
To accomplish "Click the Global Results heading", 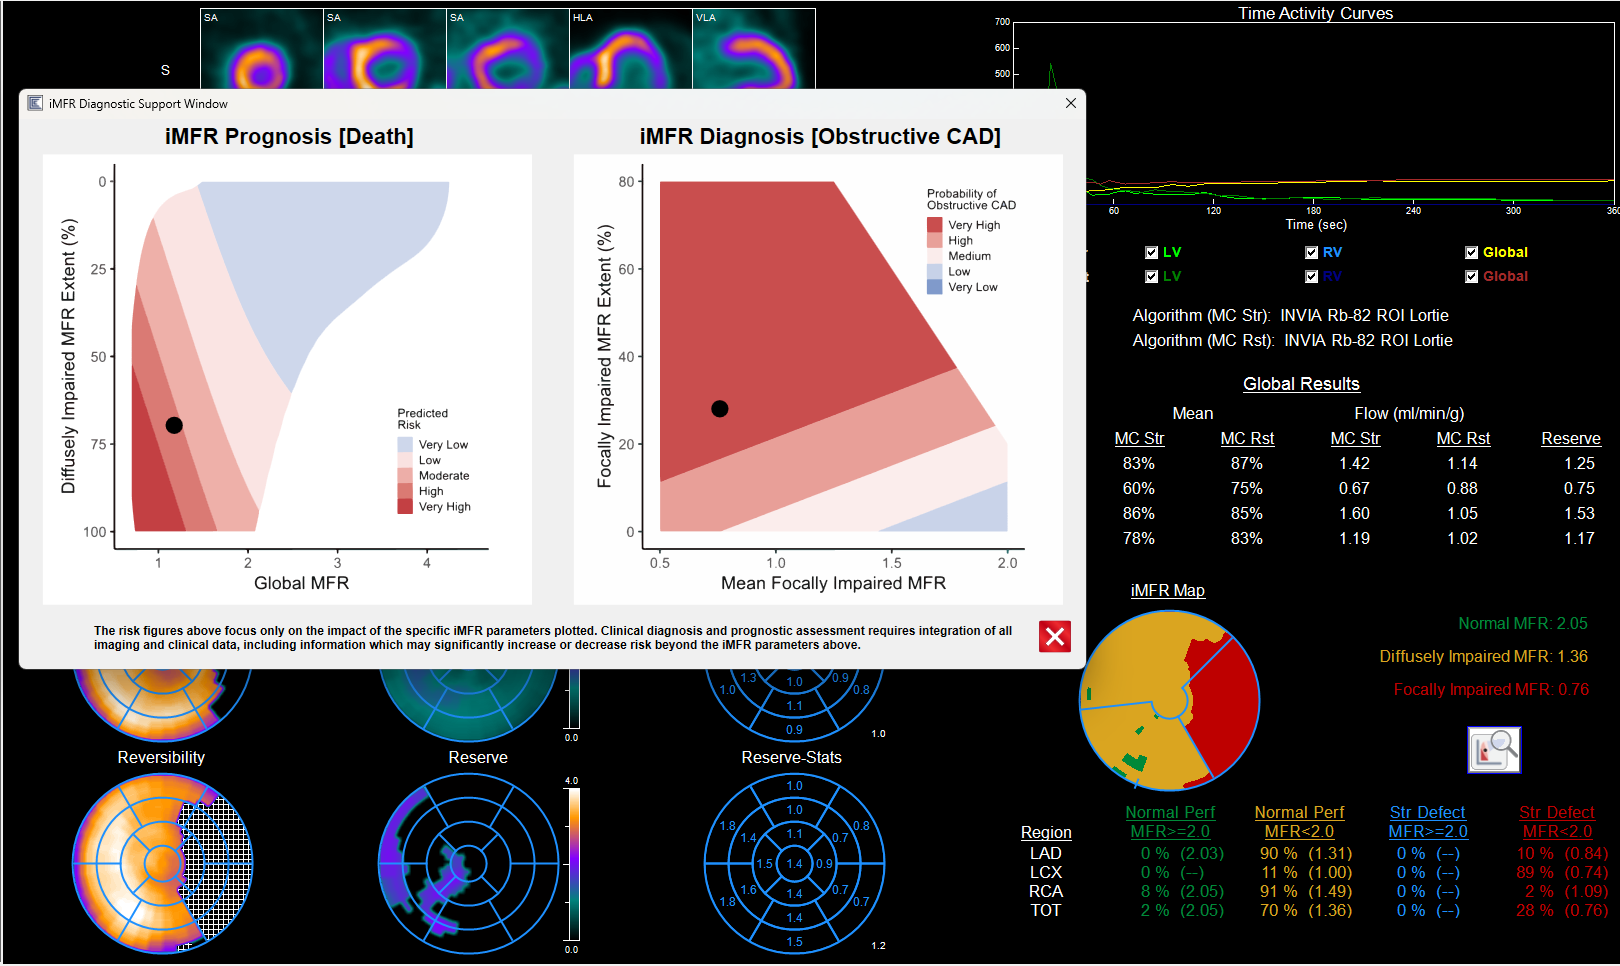I will (x=1301, y=383).
